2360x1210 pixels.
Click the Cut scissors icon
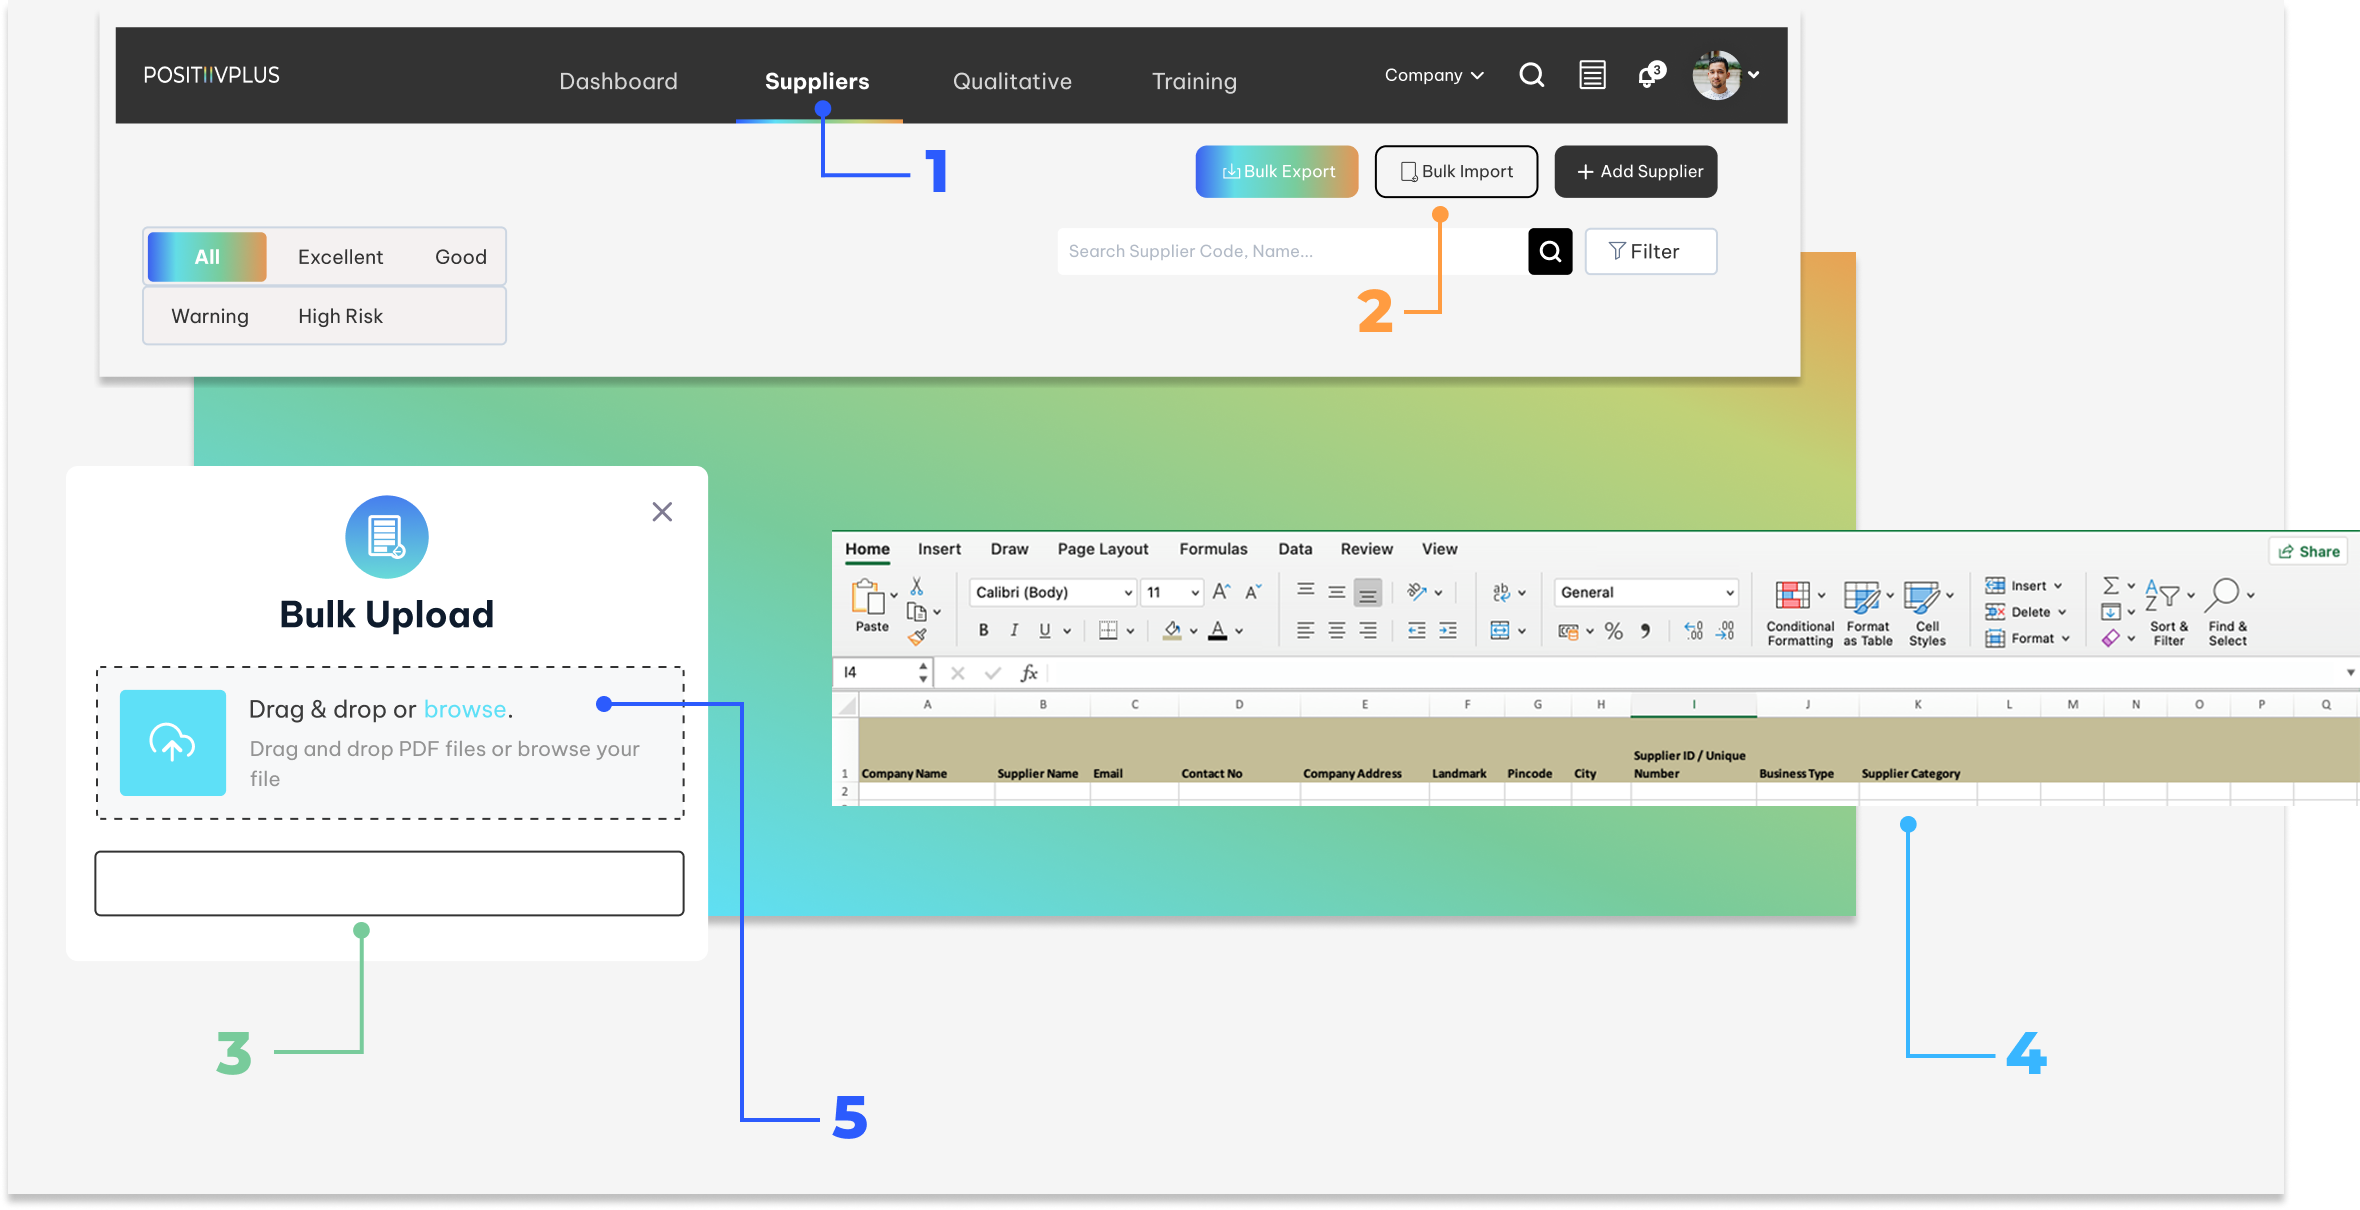916,587
